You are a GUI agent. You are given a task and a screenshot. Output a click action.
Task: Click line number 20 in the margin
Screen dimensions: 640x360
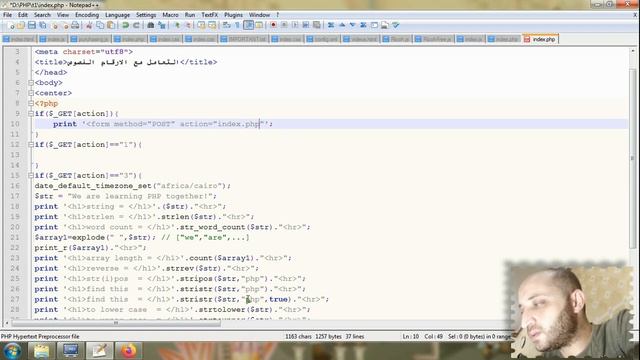(15, 227)
